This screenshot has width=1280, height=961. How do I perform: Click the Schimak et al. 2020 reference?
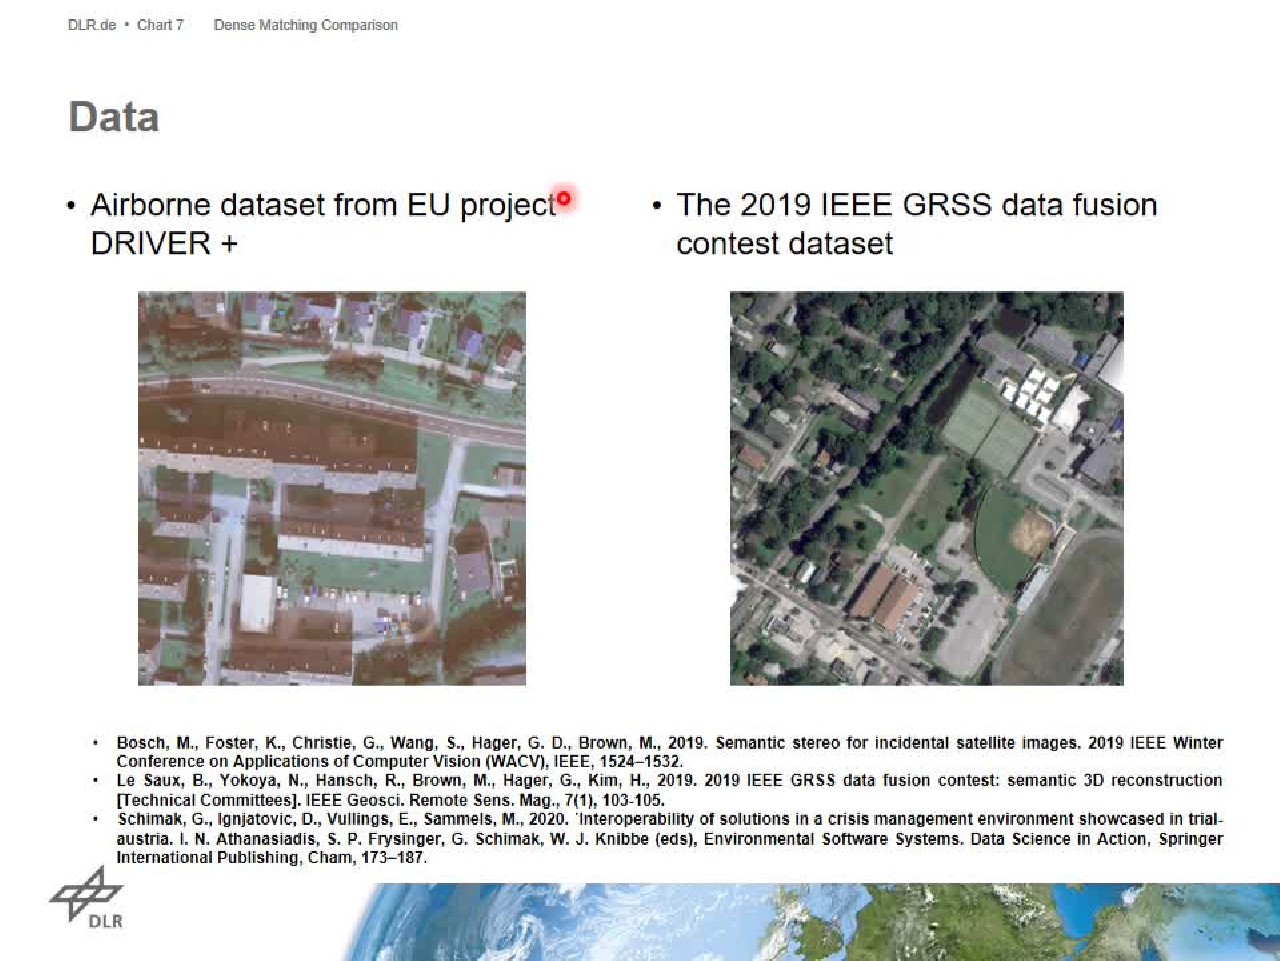[x=668, y=838]
